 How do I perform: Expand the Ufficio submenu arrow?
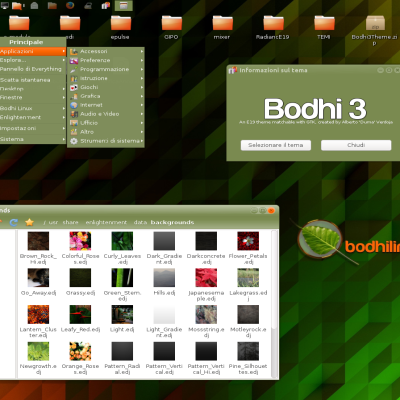[x=142, y=123]
